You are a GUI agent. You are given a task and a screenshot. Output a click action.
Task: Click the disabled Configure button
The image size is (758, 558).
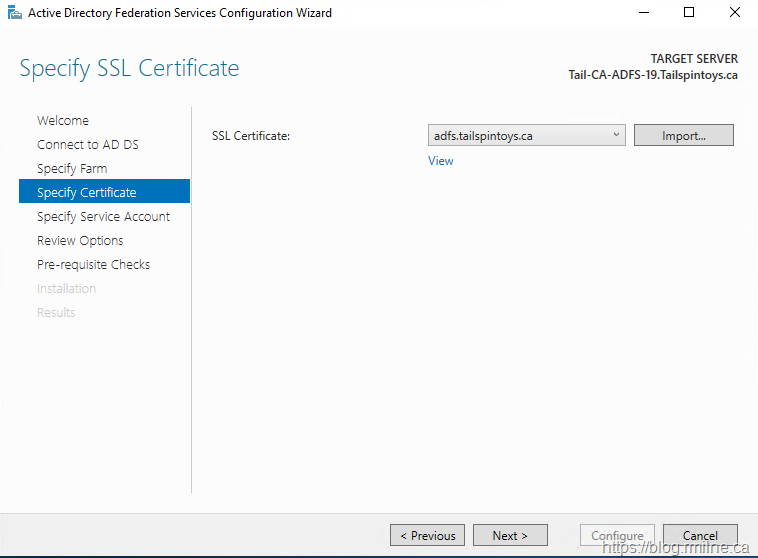click(618, 536)
